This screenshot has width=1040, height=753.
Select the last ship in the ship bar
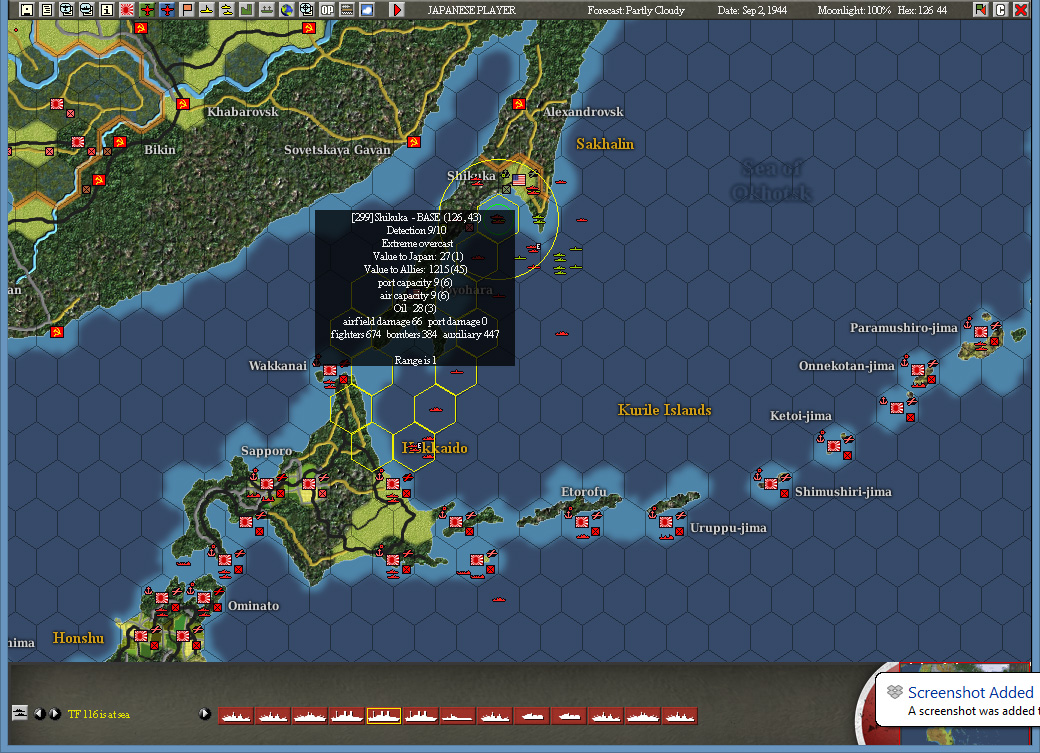pyautogui.click(x=679, y=716)
